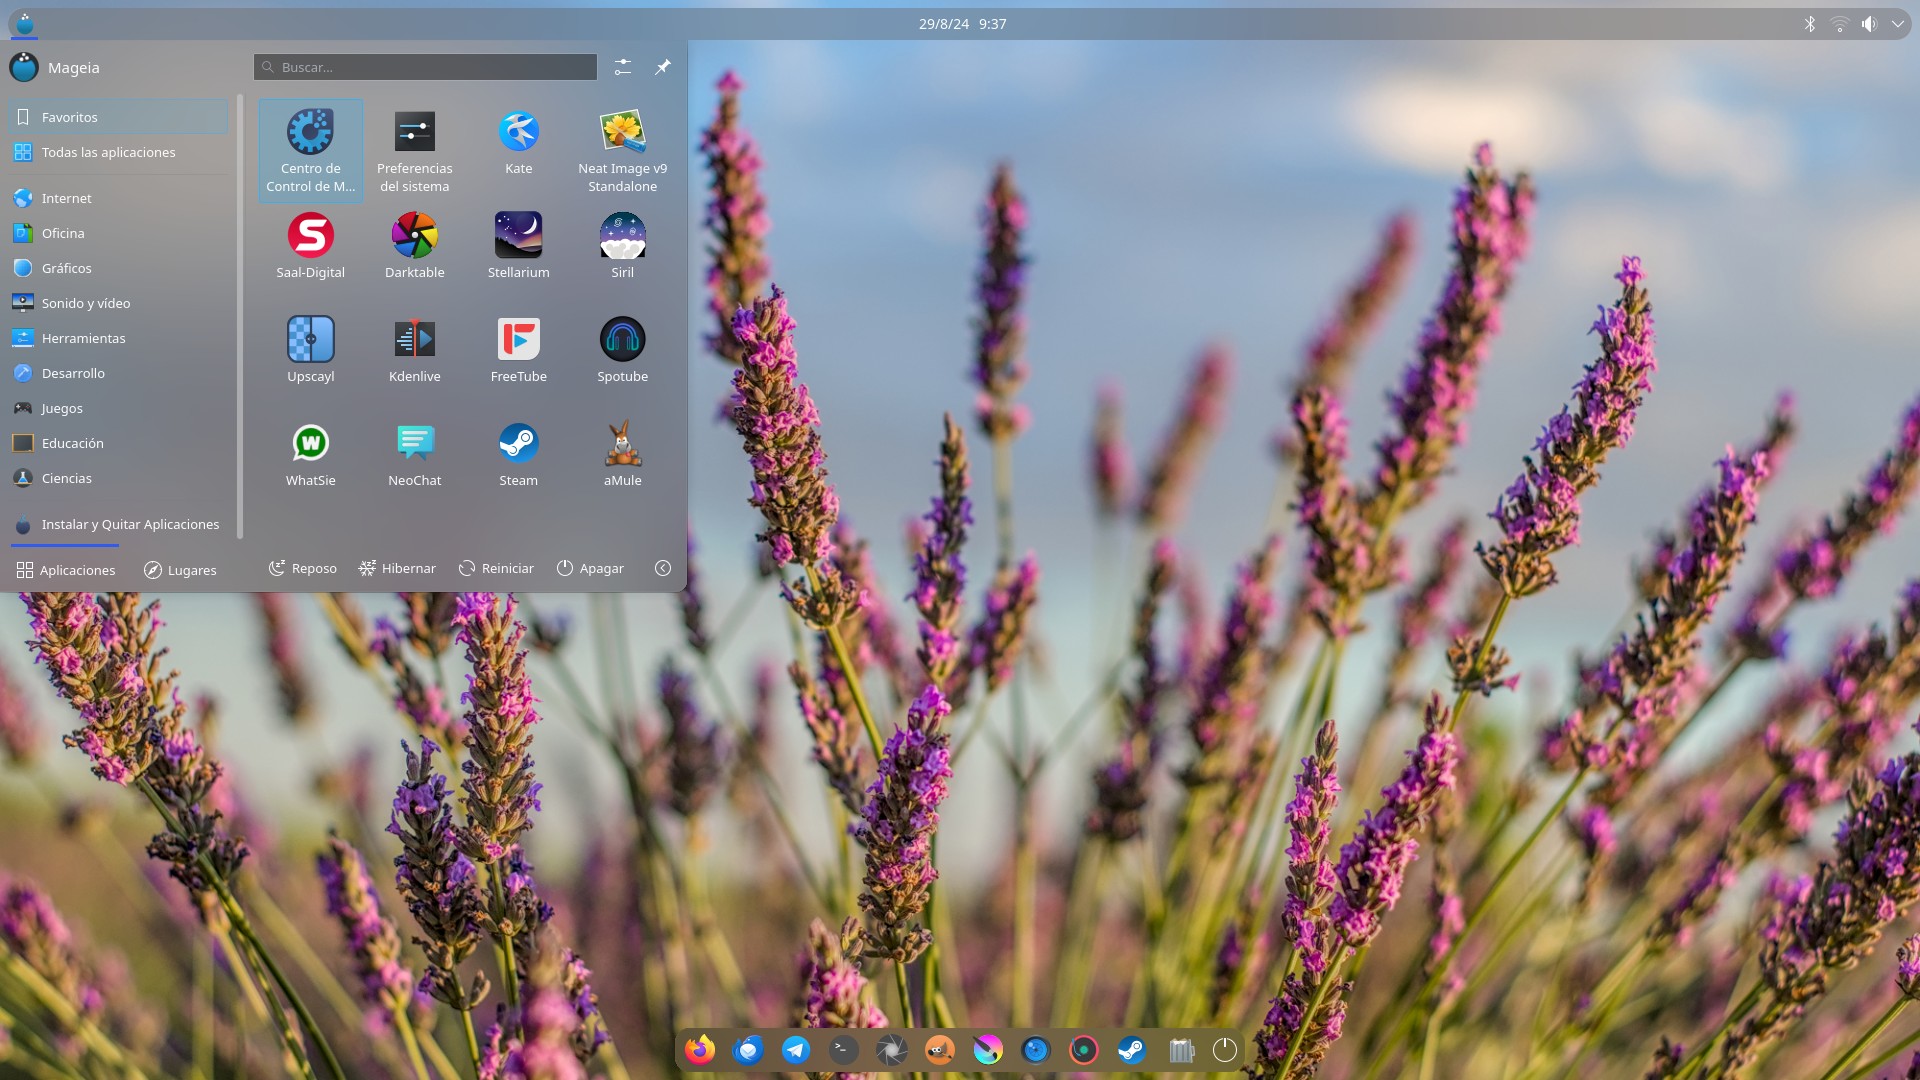The image size is (1920, 1080).
Task: Click the power icon in the dock
Action: (x=1225, y=1050)
